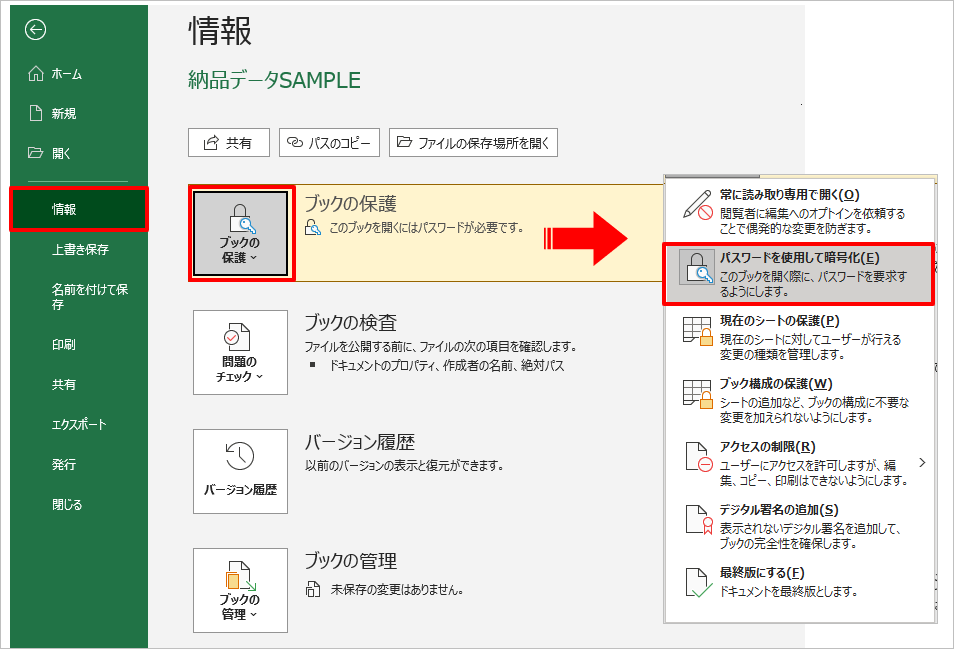Select 新規 in the sidebar
954x649 pixels.
point(79,113)
